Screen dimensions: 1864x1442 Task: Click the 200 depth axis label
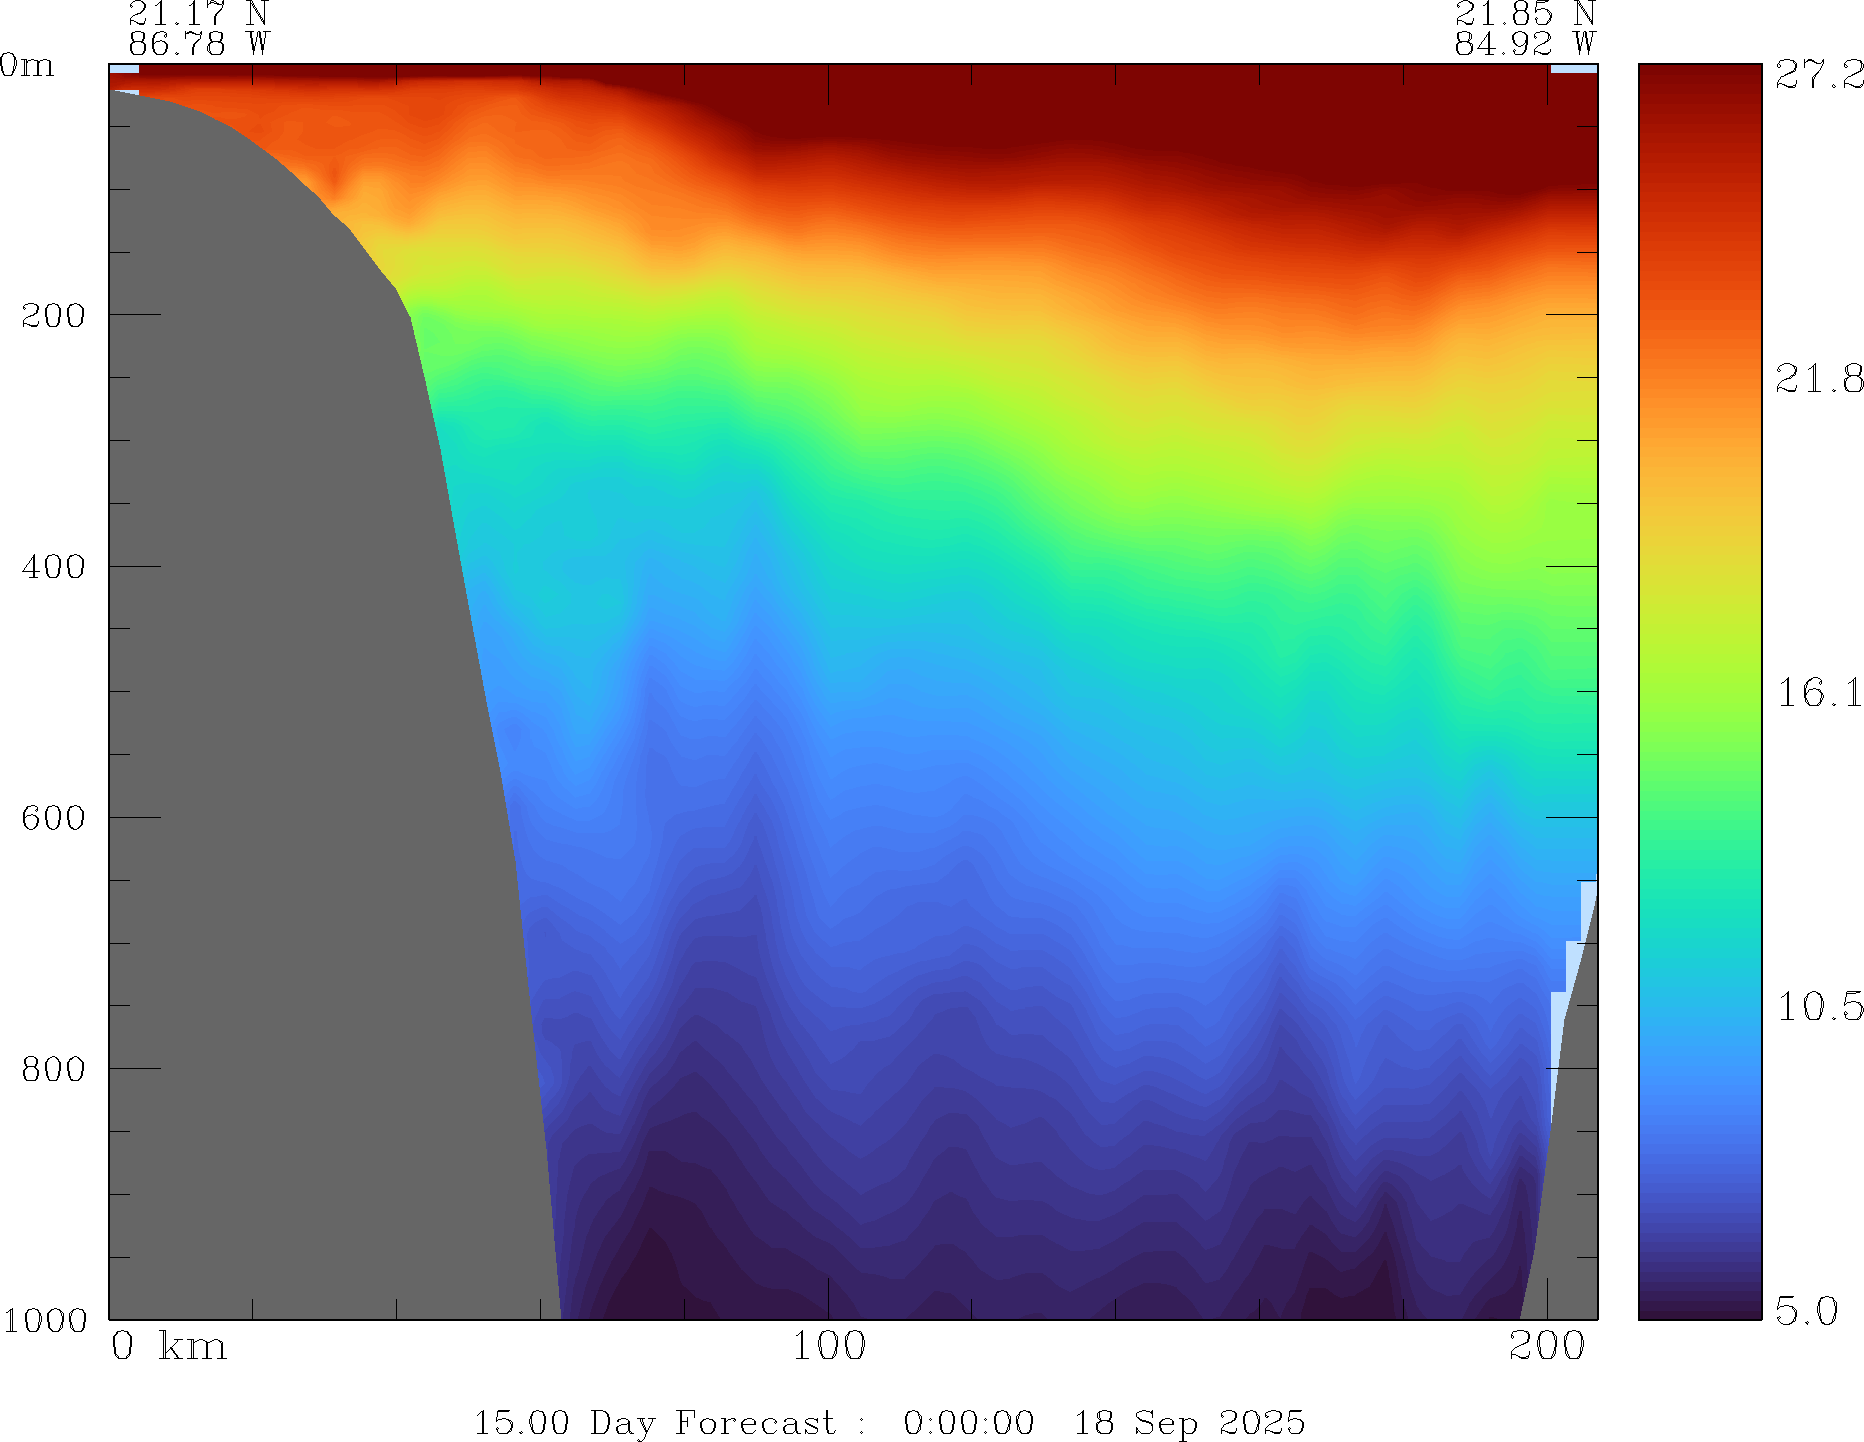[x=54, y=316]
